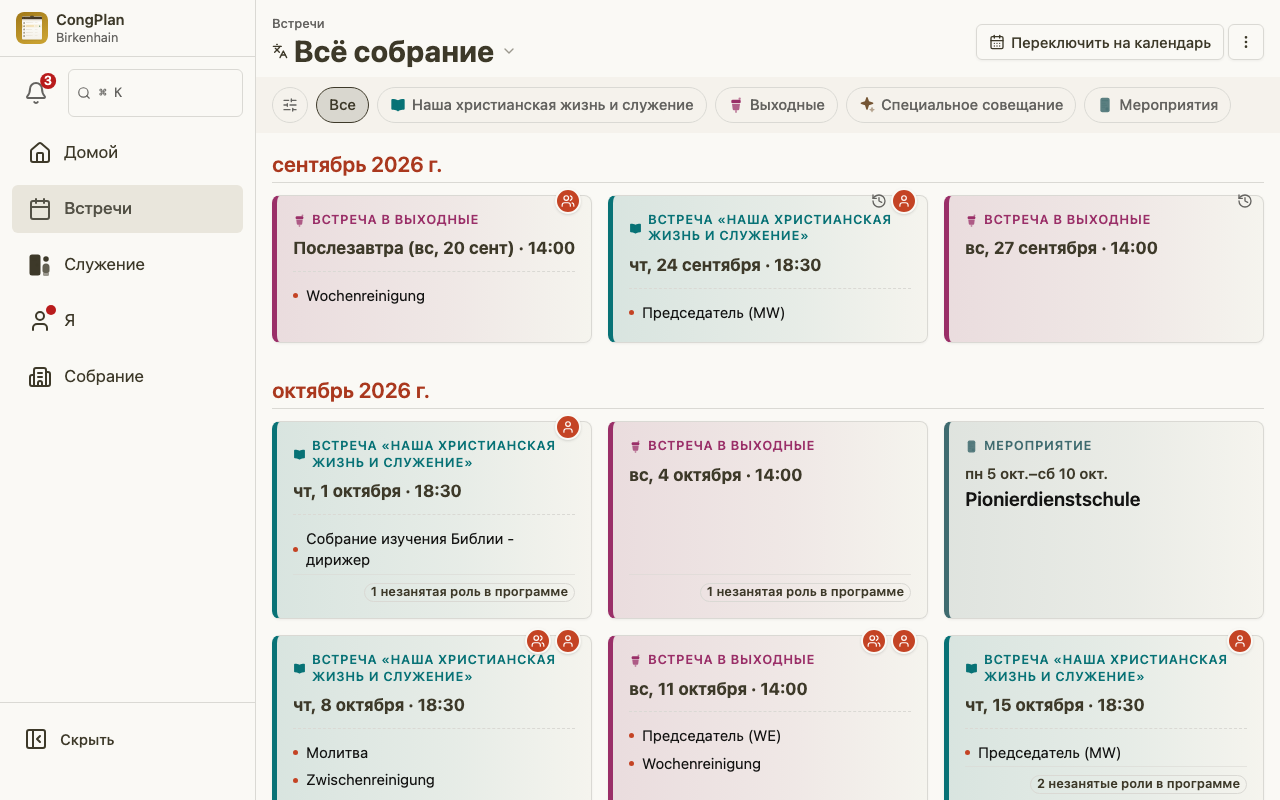Open Собрание in sidebar
Screen dimensions: 1280x800
[x=127, y=377]
